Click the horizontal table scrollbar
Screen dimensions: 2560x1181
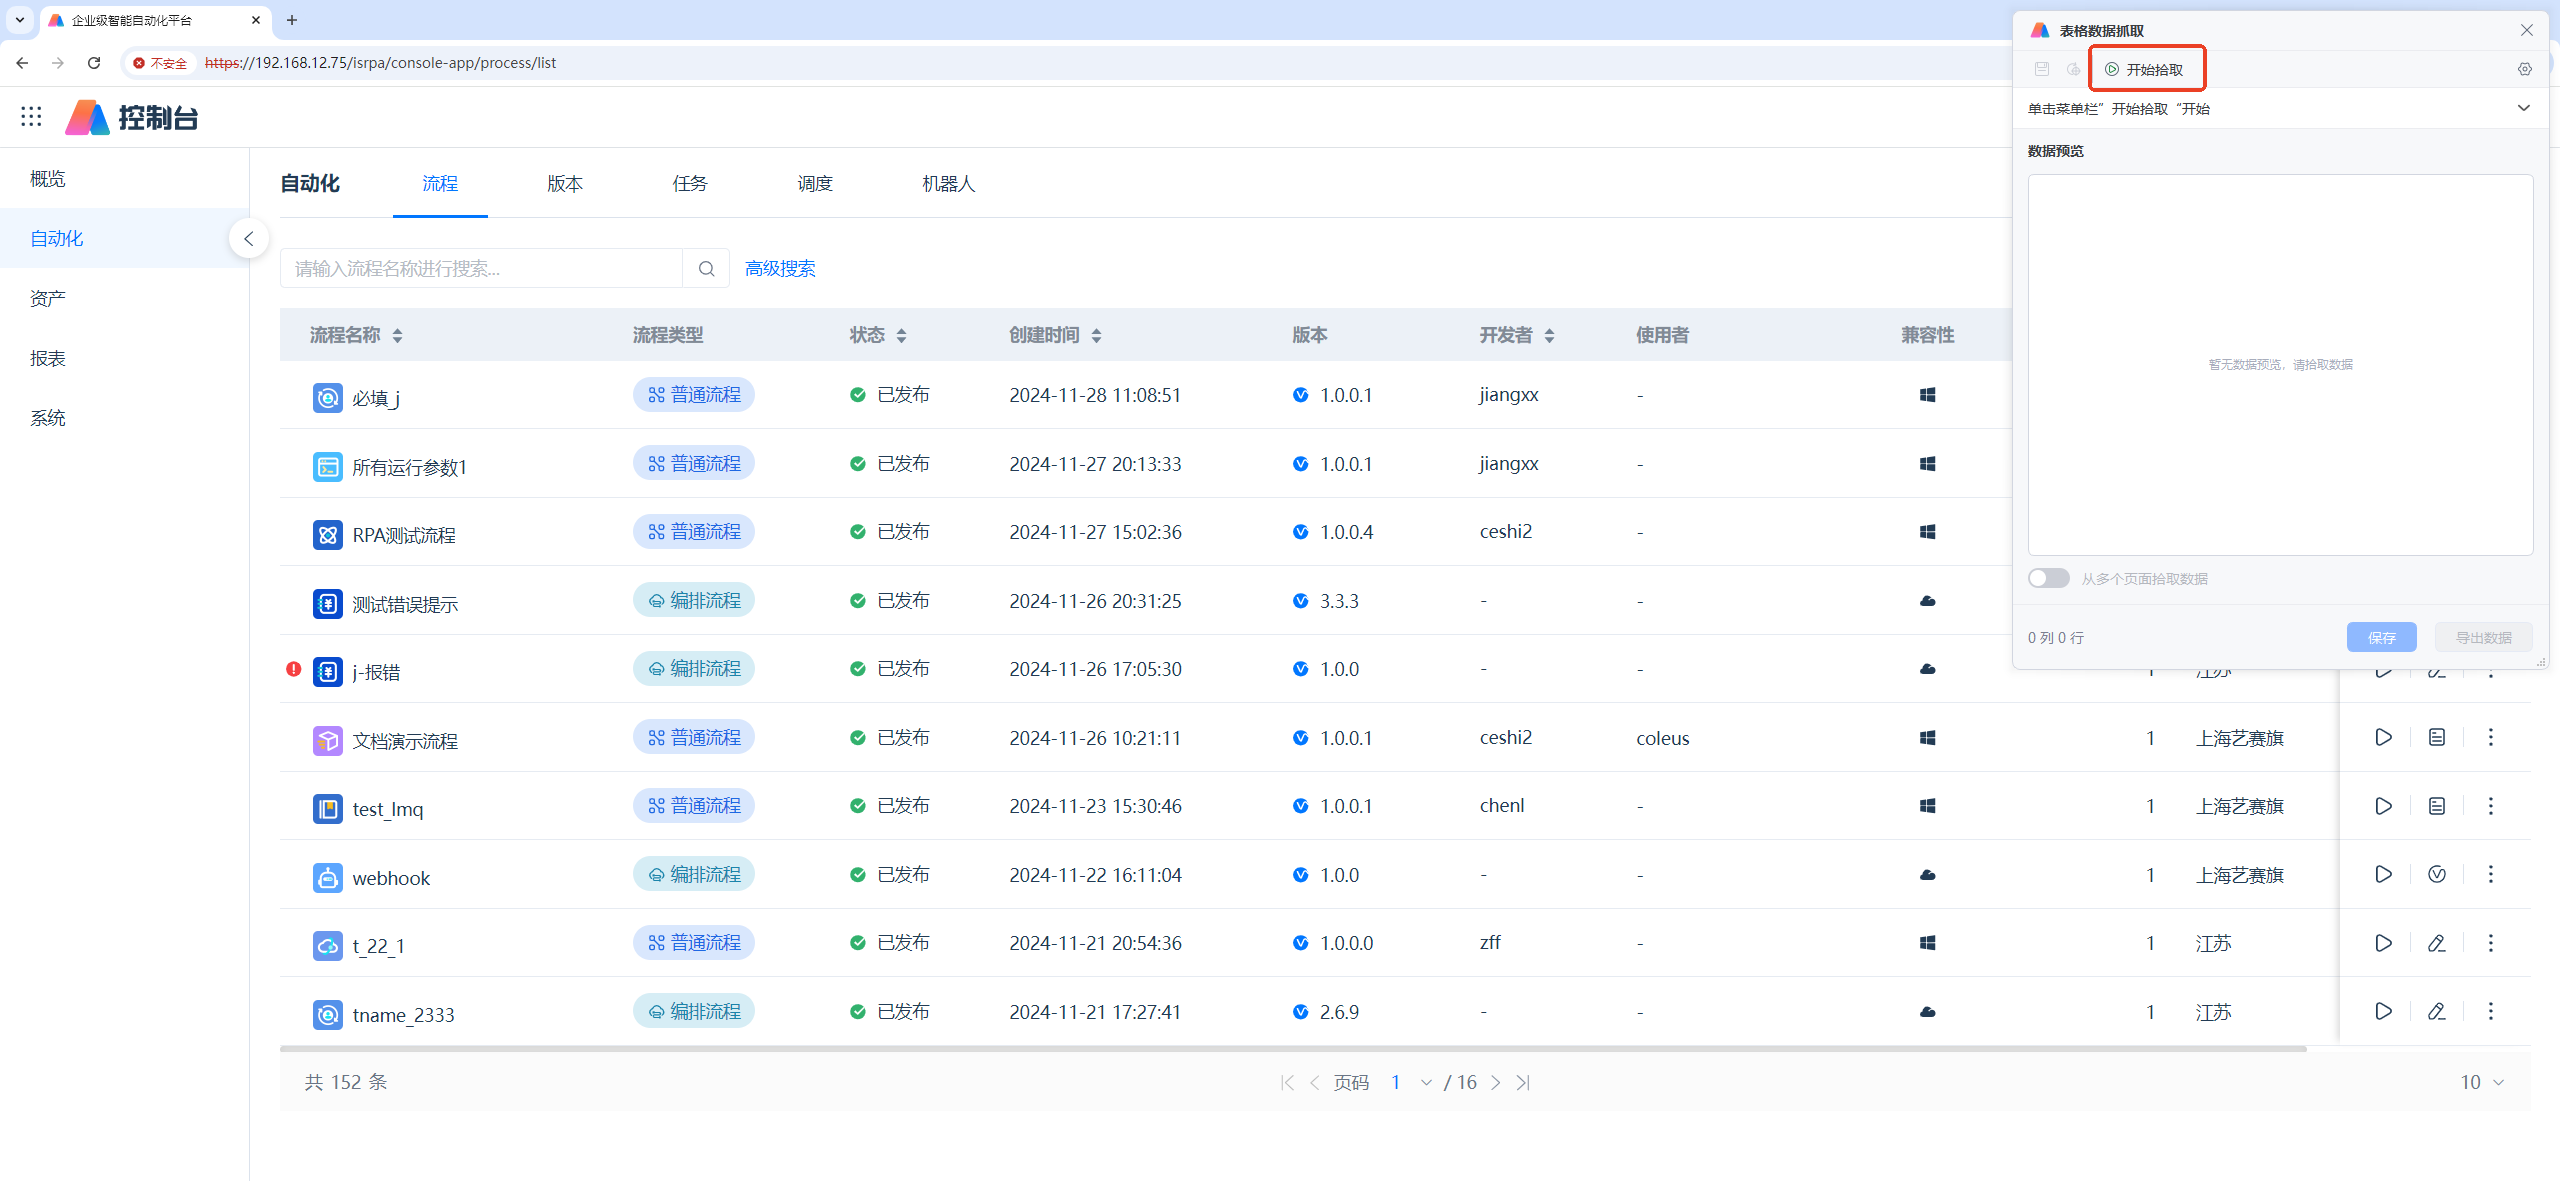pos(1293,1049)
